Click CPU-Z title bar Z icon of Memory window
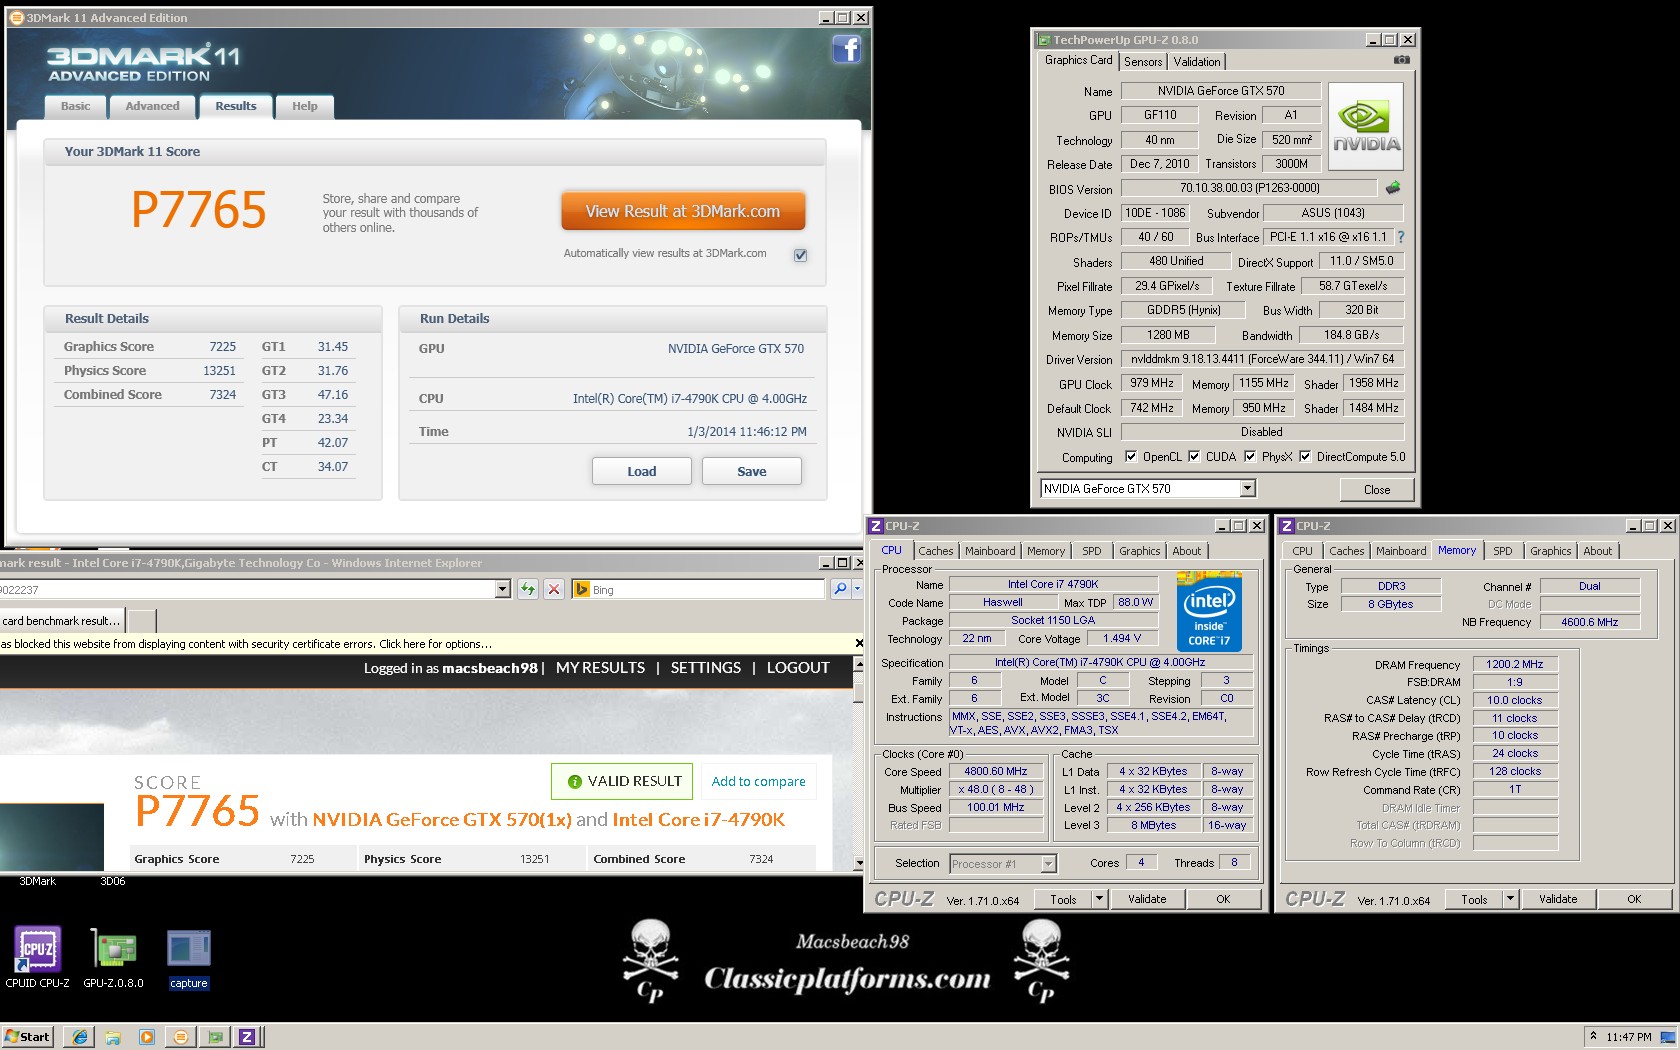The width and height of the screenshot is (1680, 1050). [x=1287, y=526]
